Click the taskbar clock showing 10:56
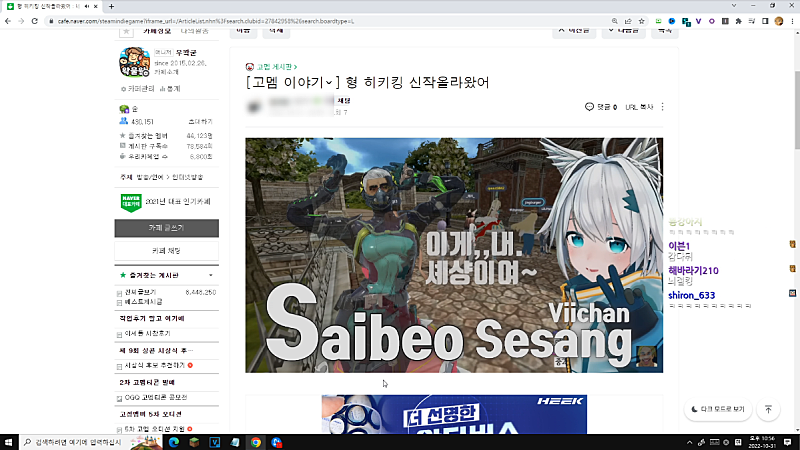 762,442
